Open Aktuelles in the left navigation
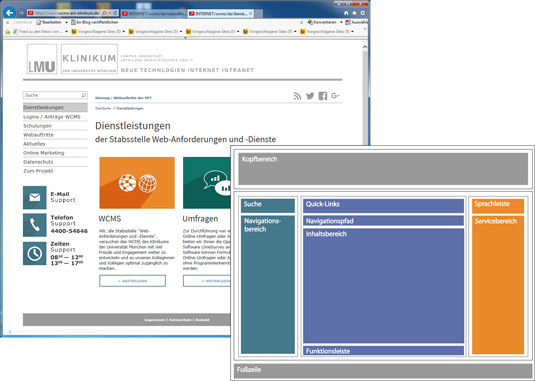 pyautogui.click(x=55, y=144)
